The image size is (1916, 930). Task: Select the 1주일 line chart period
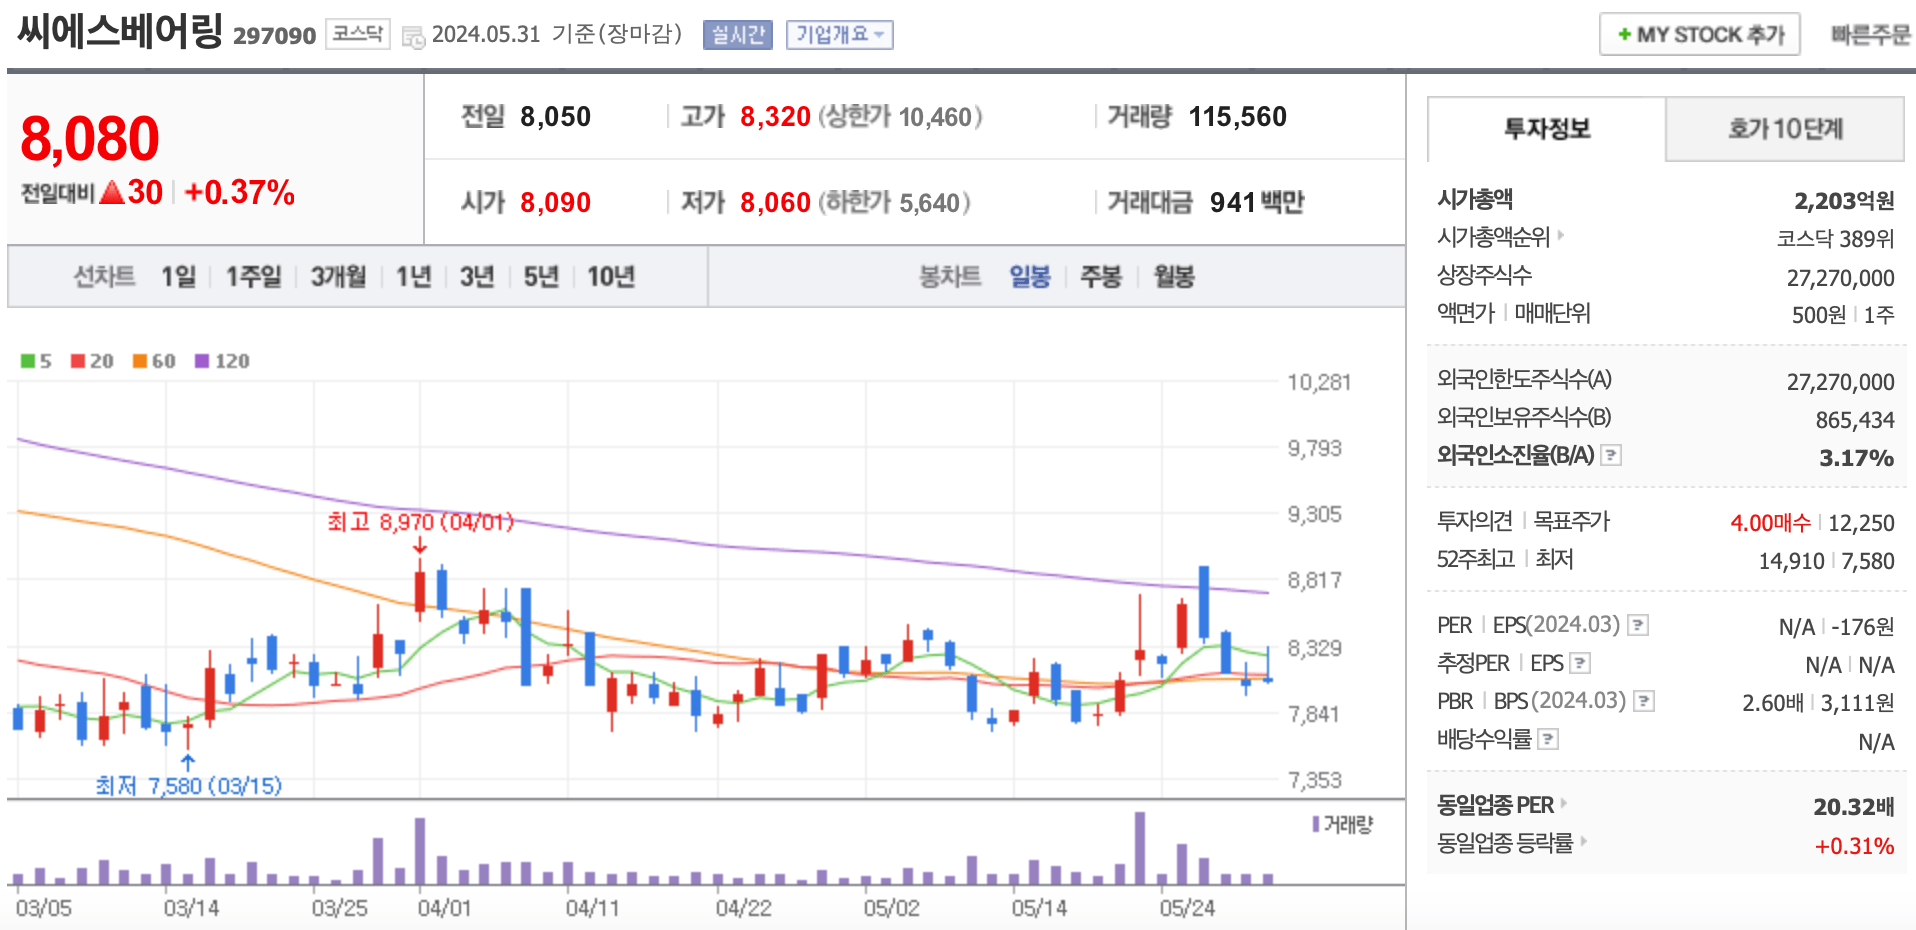pos(253,276)
